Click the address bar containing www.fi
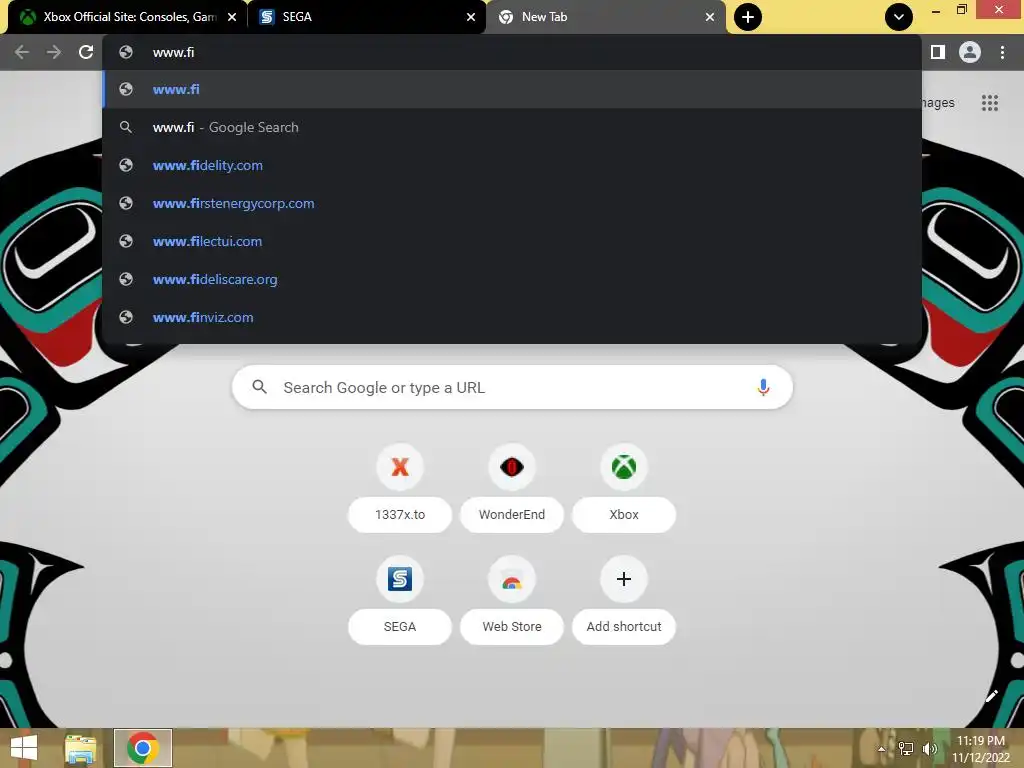This screenshot has width=1024, height=768. coord(512,52)
